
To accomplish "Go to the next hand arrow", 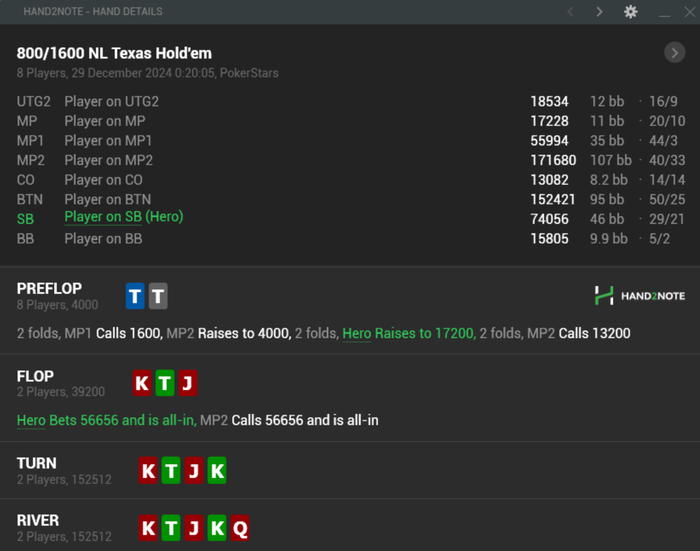I will point(600,12).
